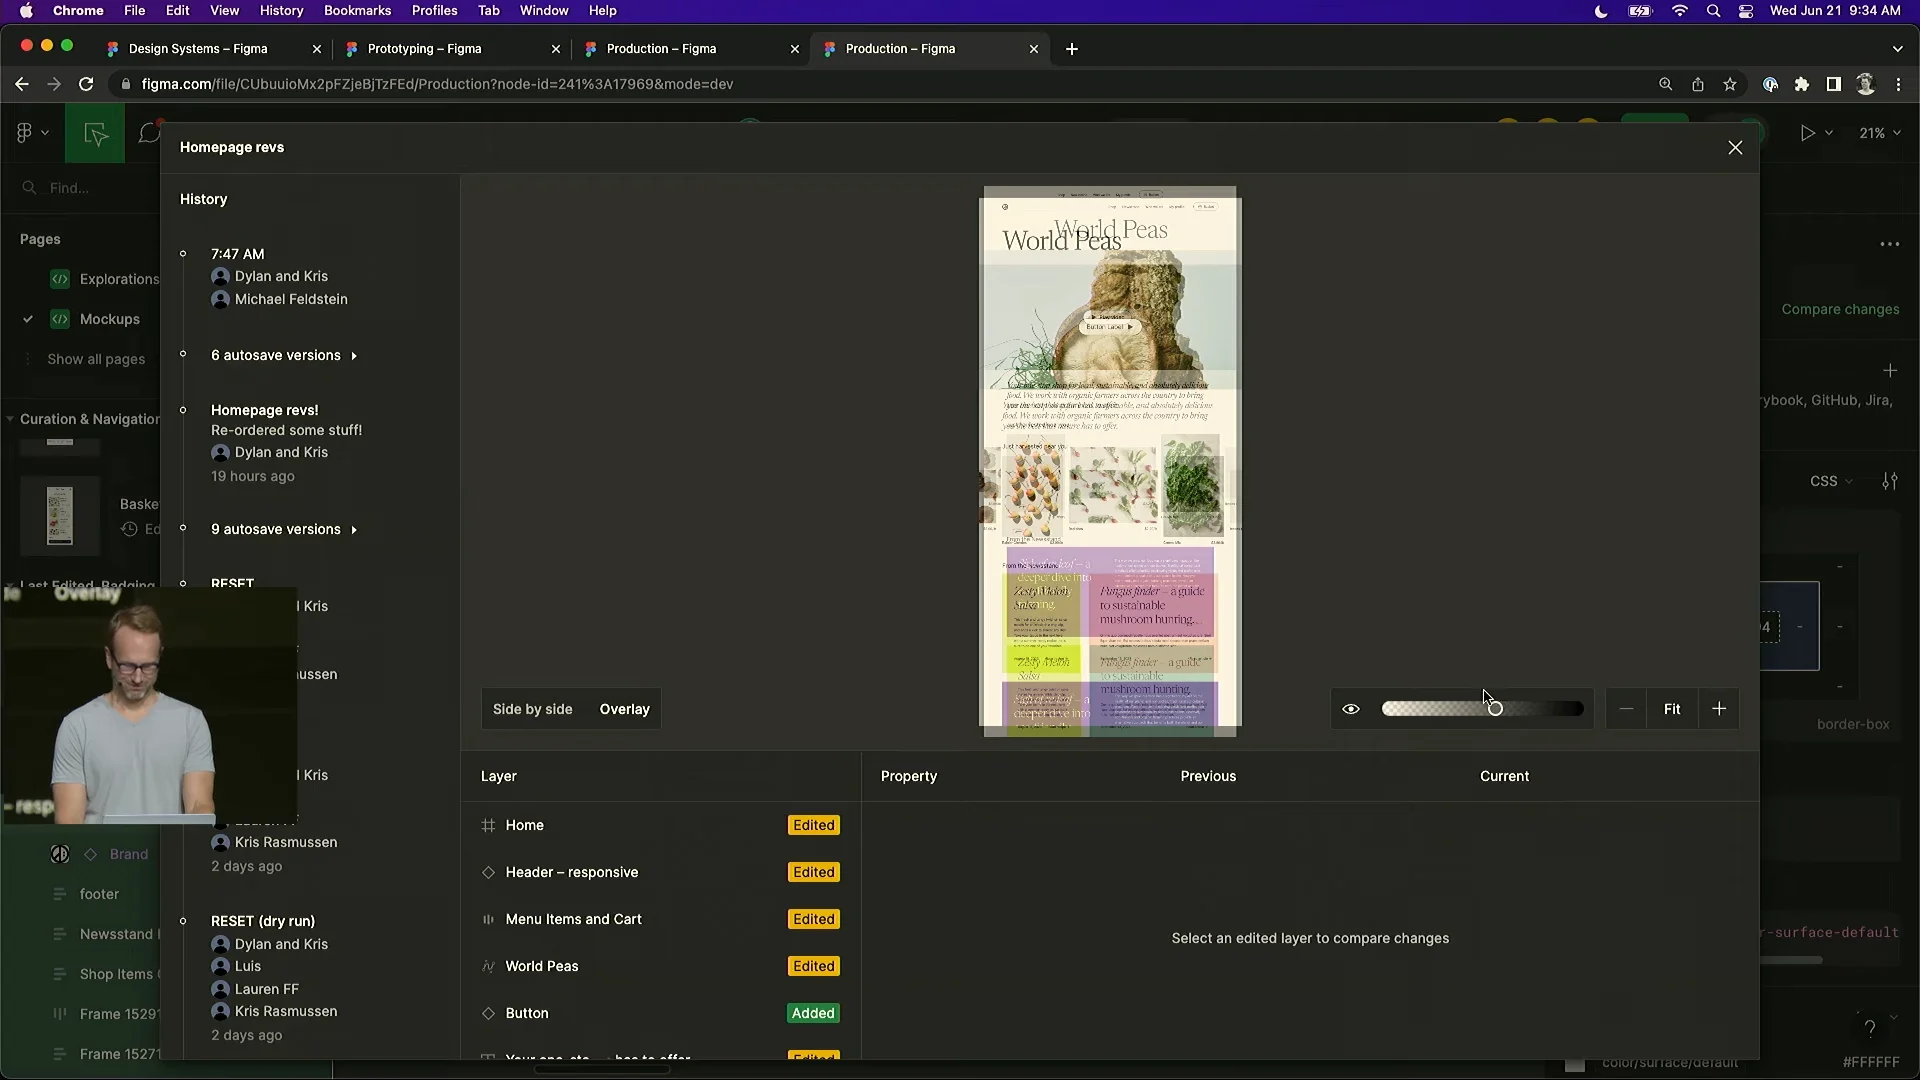Viewport: 1920px width, 1080px height.
Task: Collapse the Curation & Navigation section
Action: pos(10,419)
